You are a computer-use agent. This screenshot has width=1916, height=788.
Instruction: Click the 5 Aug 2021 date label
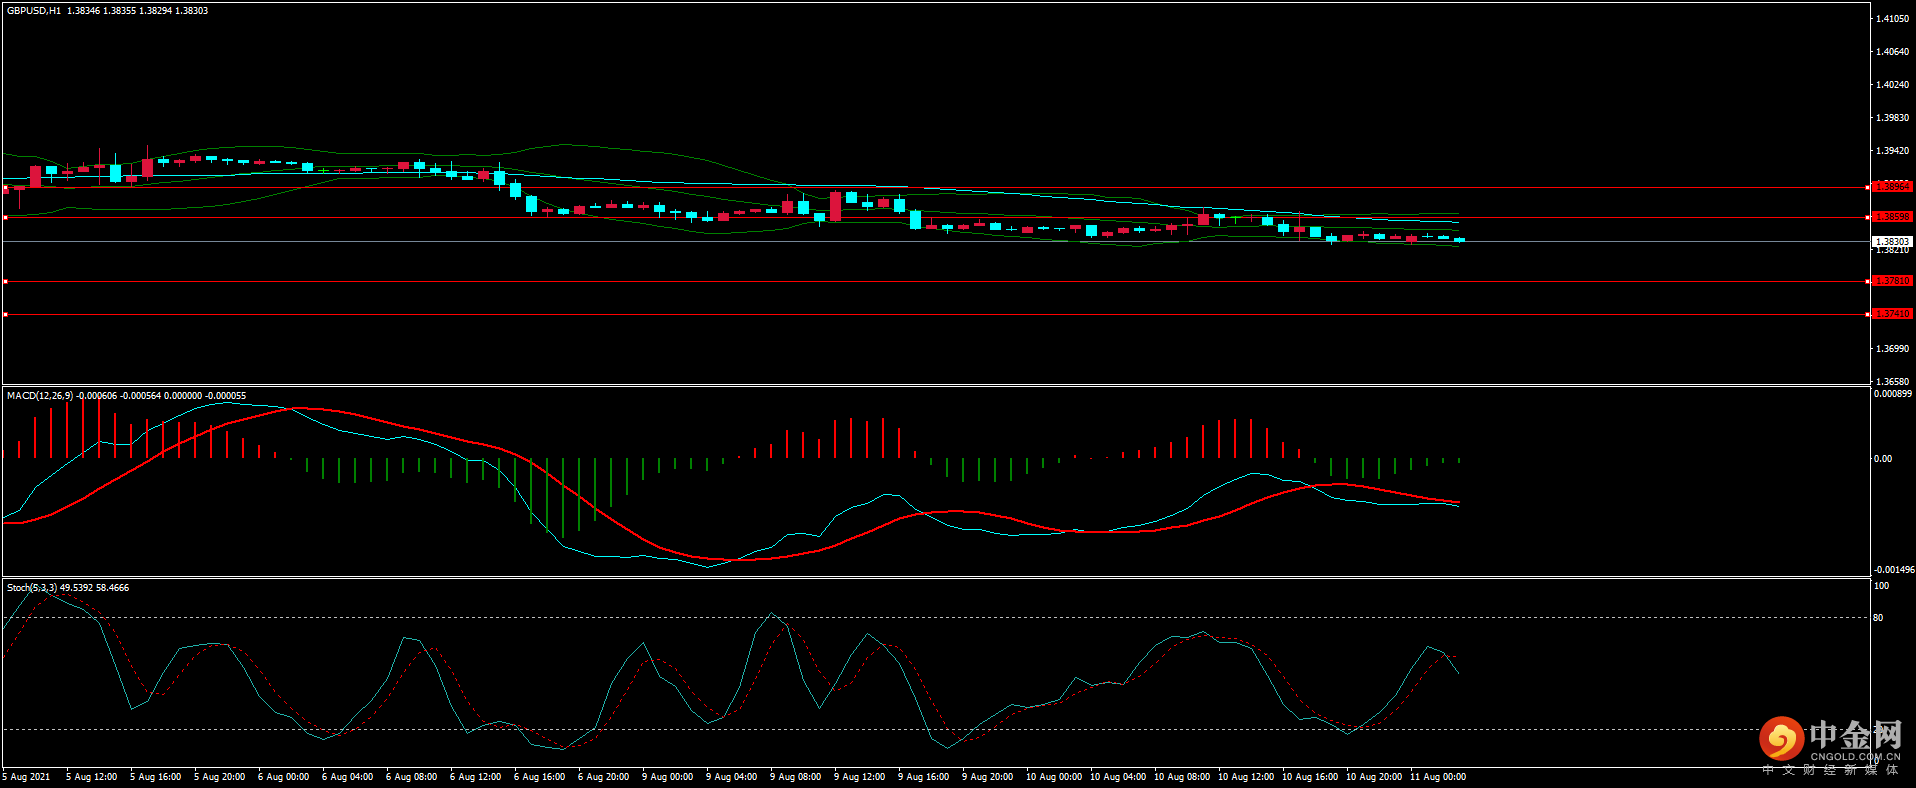click(27, 777)
